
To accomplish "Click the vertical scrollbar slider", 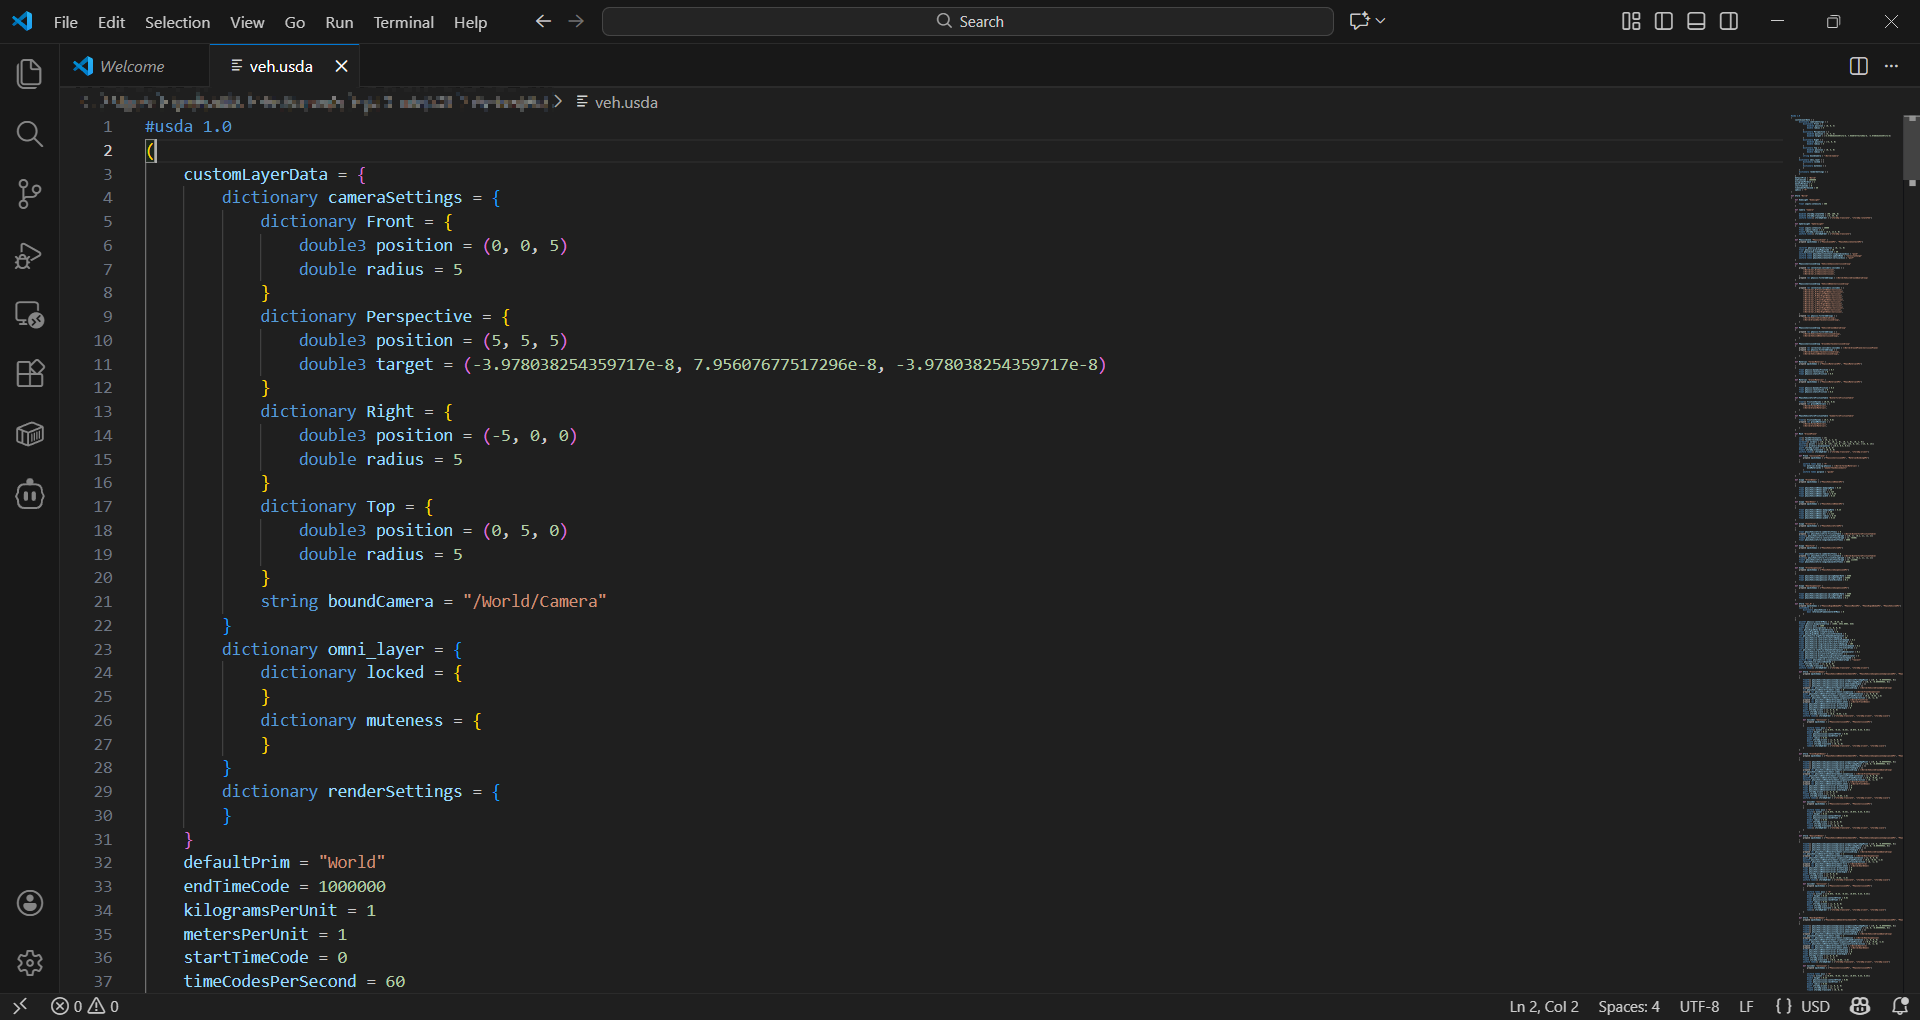I will [x=1911, y=148].
